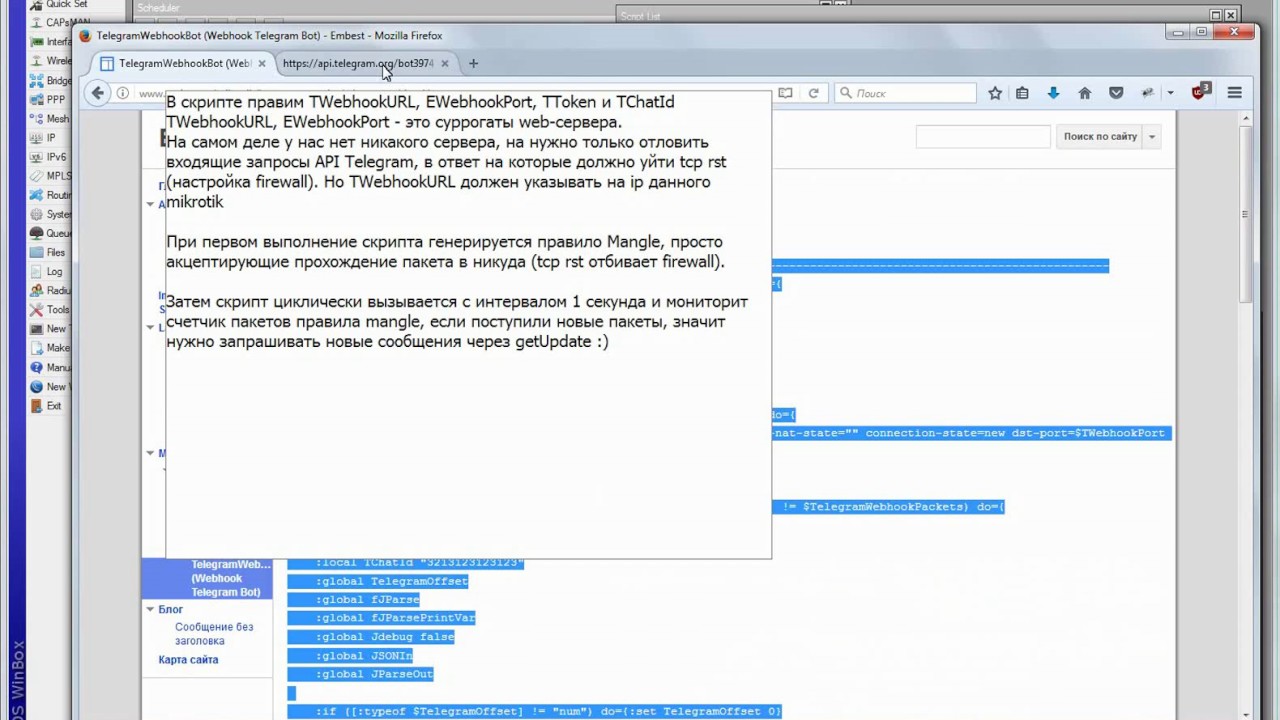Open Wireless in WinBox sidebar
Viewport: 1280px width, 720px height.
50,61
